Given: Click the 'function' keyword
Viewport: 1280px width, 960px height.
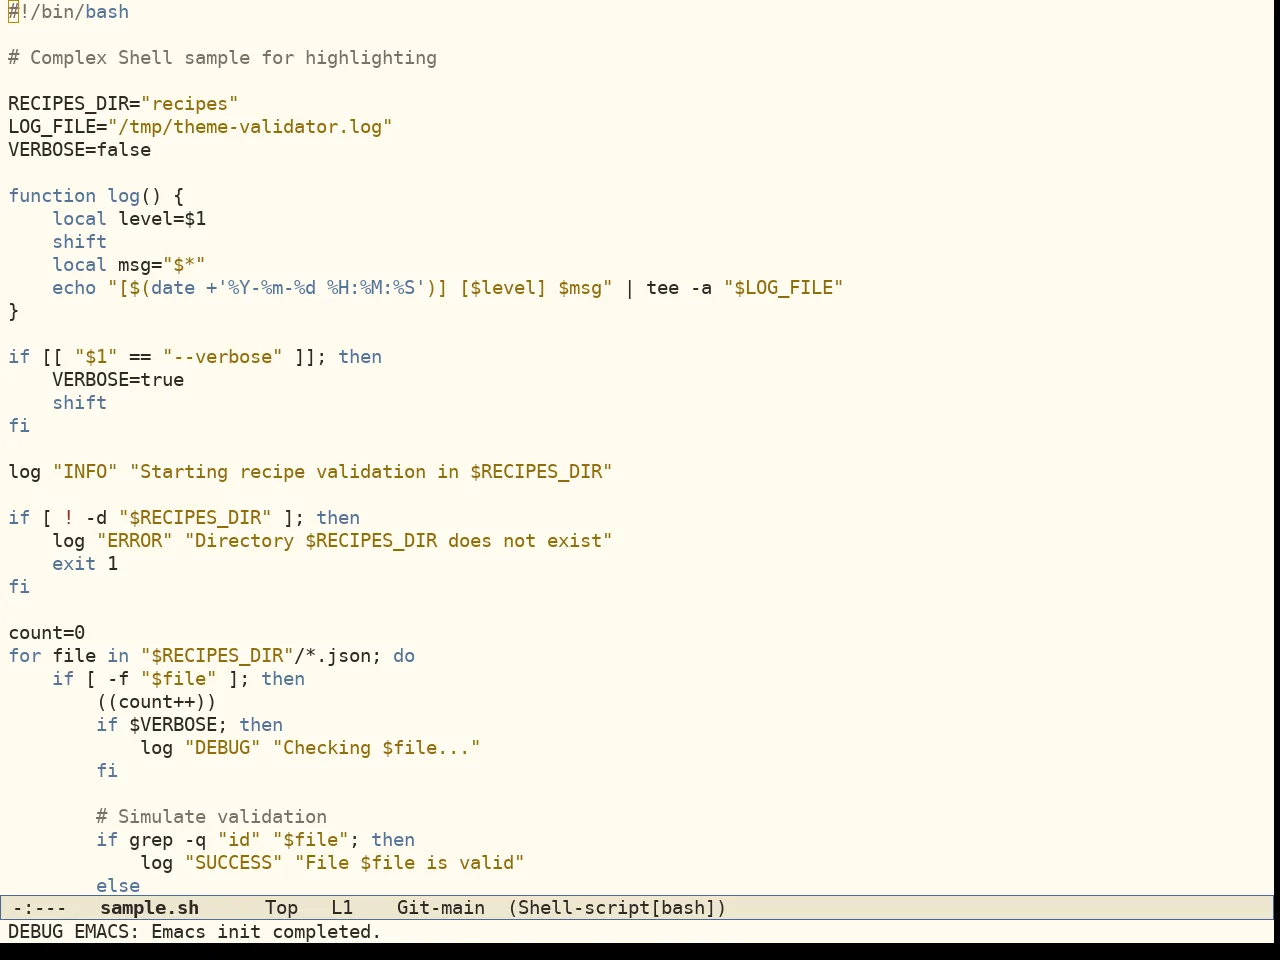Looking at the screenshot, I should pyautogui.click(x=52, y=196).
